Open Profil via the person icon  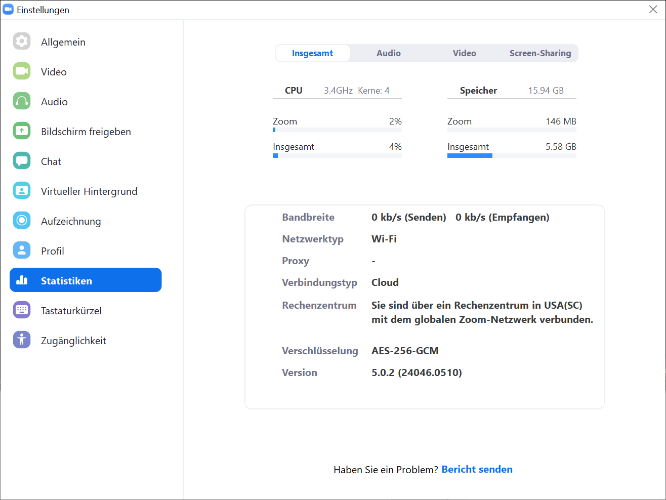click(x=22, y=251)
